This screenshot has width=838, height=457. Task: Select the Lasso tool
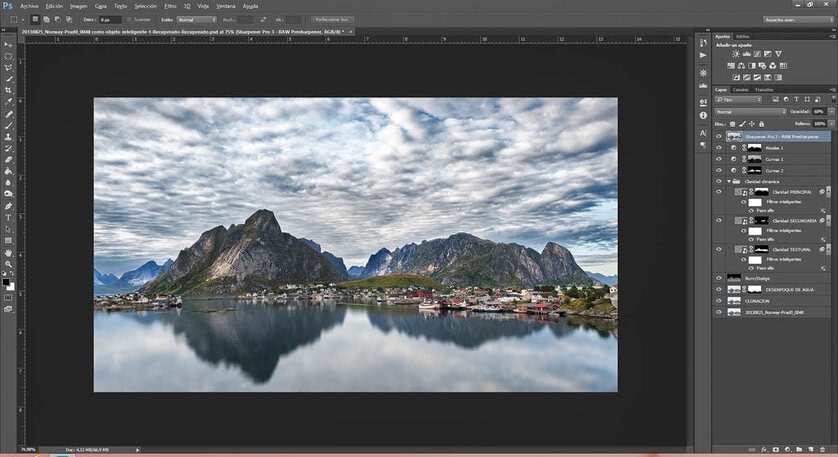[x=9, y=67]
